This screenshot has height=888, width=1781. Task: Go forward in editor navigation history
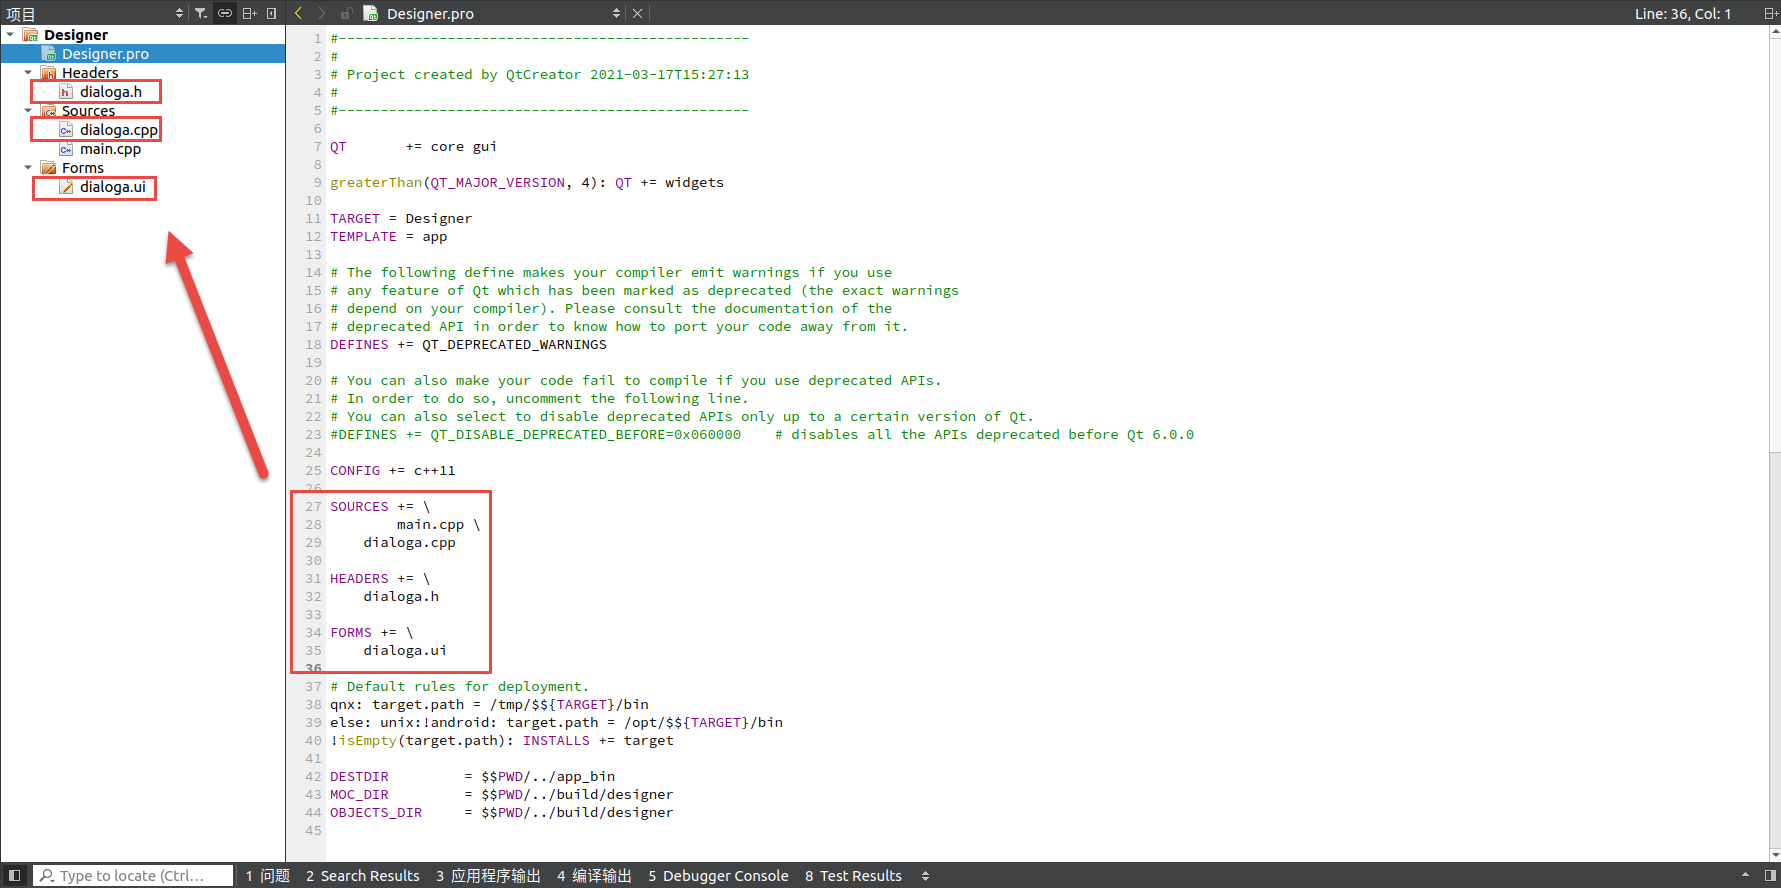[x=321, y=13]
